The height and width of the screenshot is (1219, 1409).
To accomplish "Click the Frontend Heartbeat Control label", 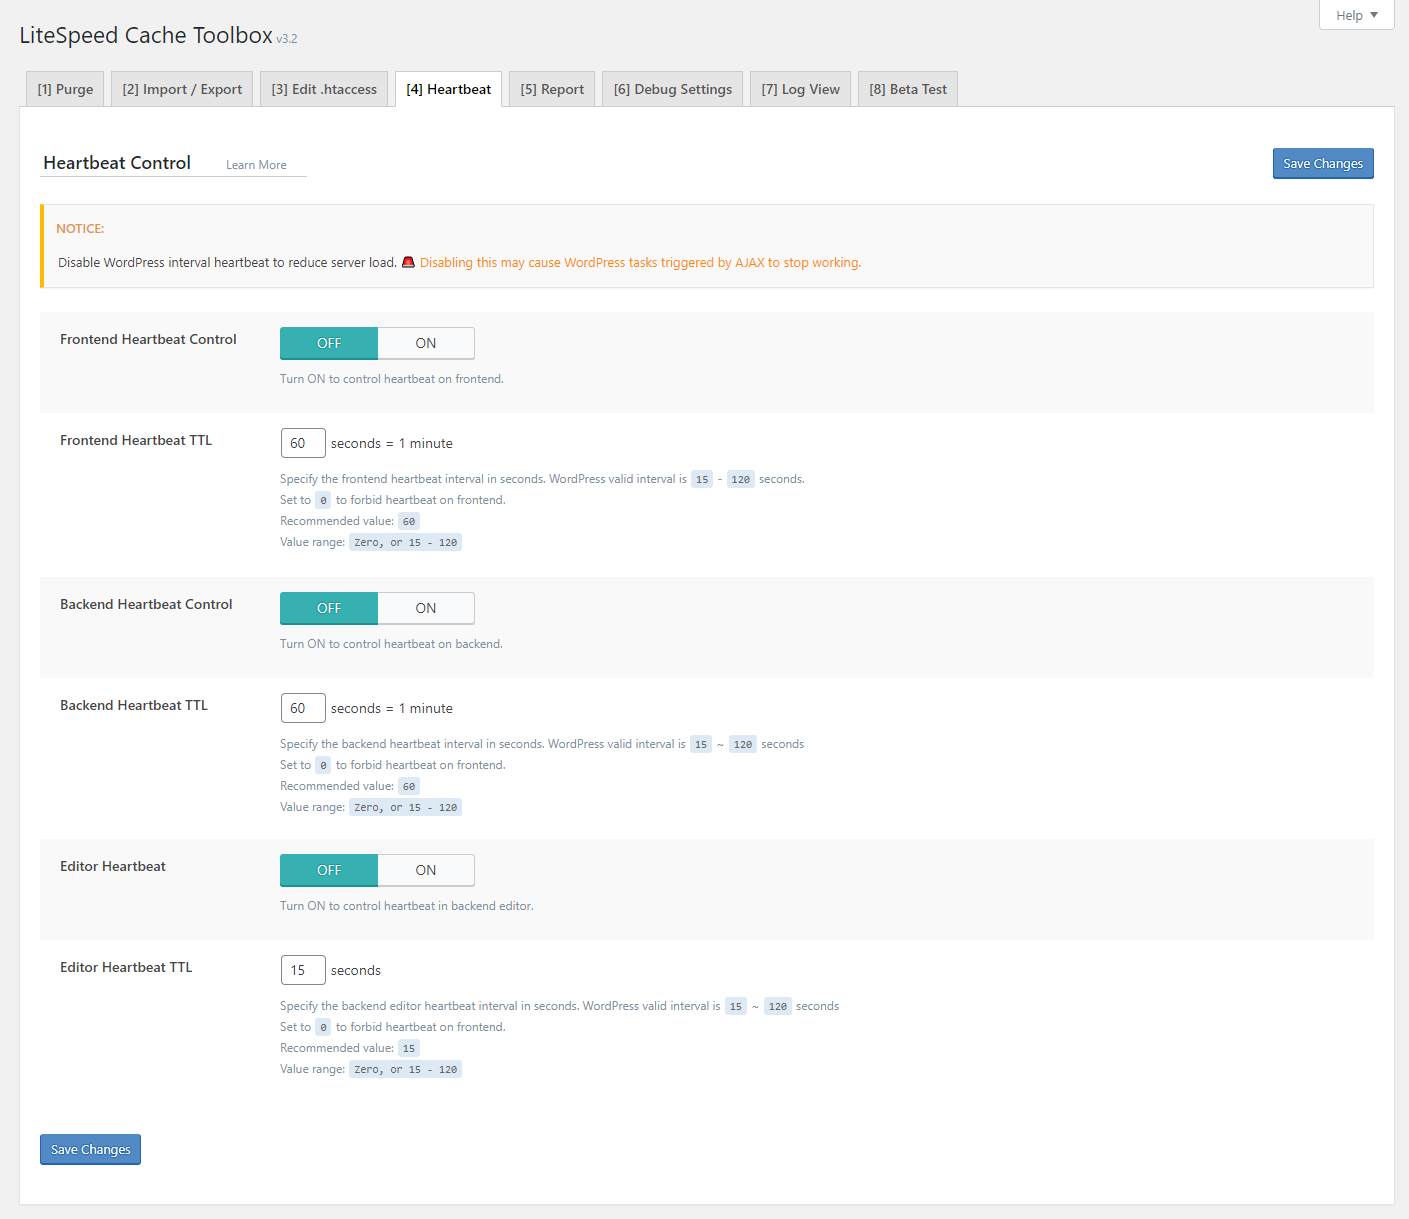I will click(148, 339).
